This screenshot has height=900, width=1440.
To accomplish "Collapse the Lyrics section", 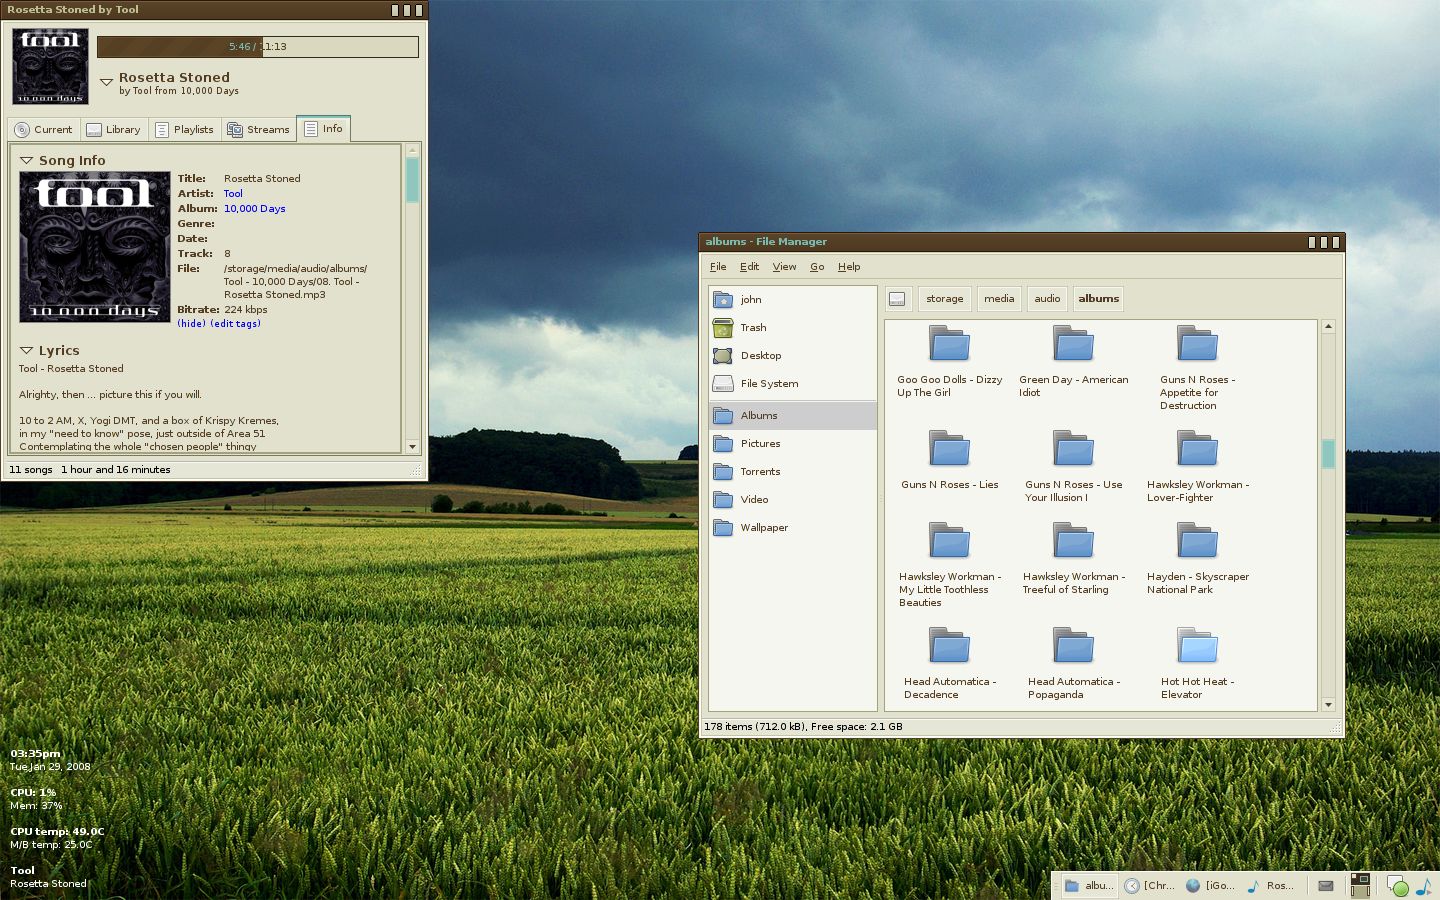I will [27, 350].
